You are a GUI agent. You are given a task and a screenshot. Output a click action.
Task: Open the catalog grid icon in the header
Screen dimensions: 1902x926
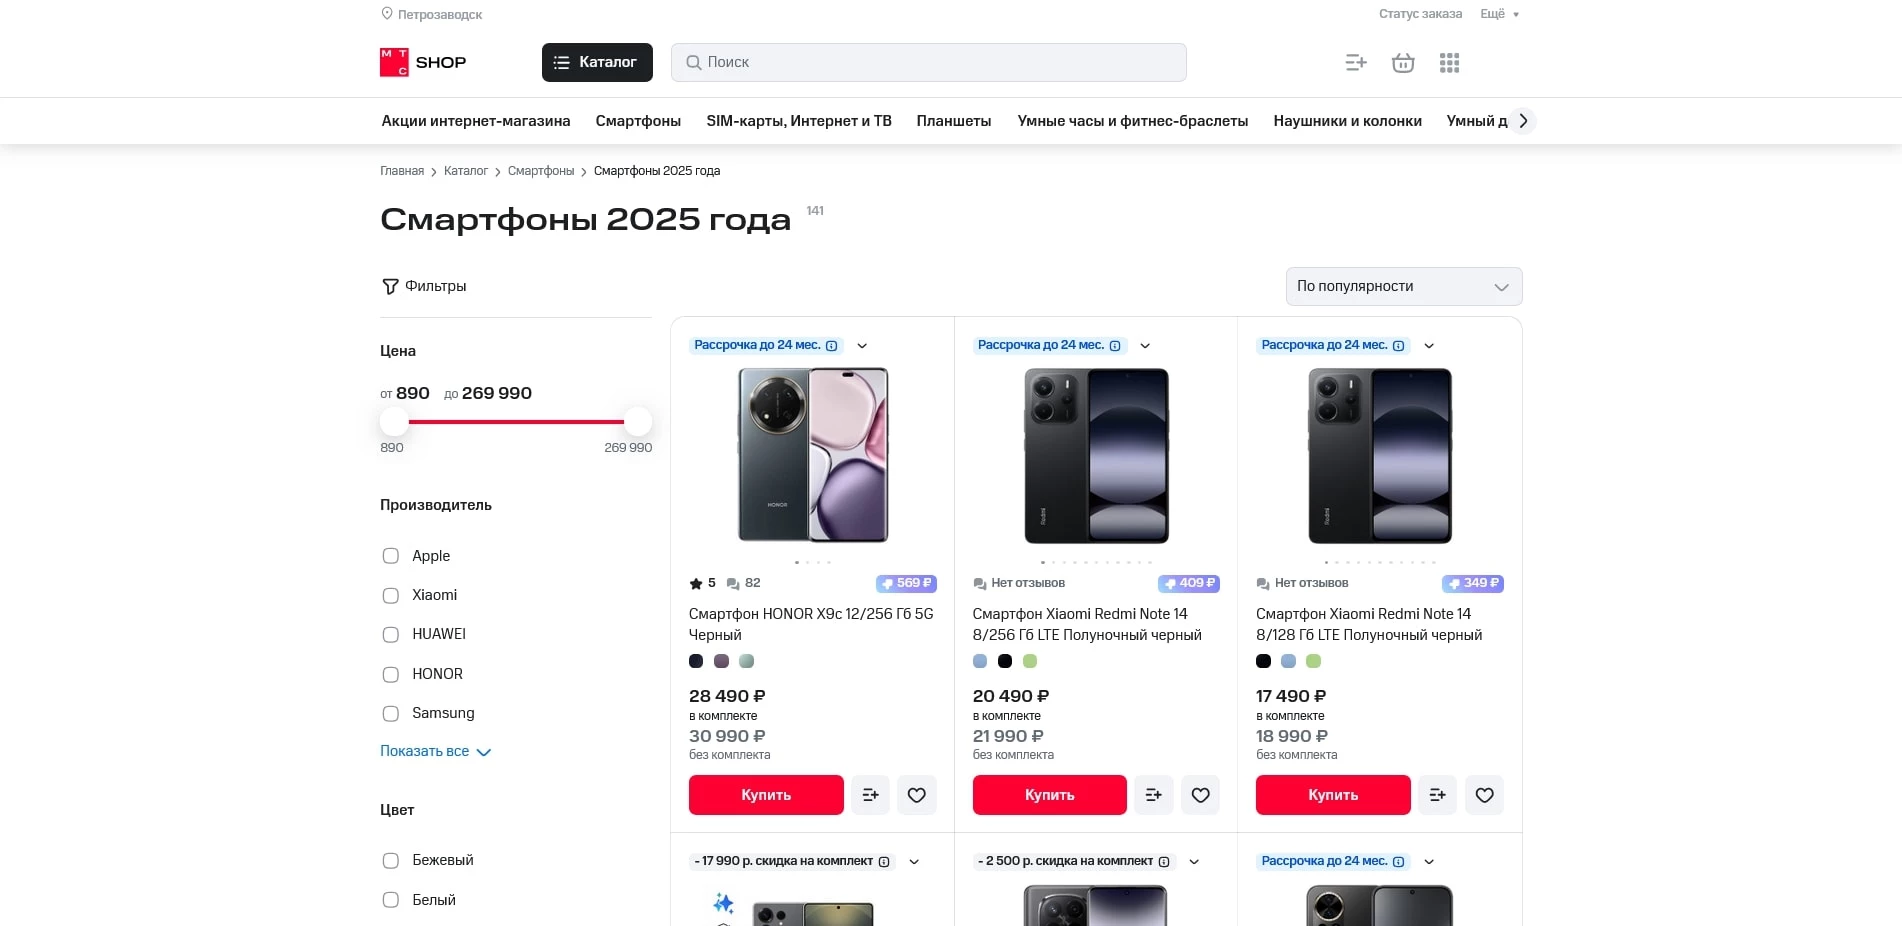1449,62
